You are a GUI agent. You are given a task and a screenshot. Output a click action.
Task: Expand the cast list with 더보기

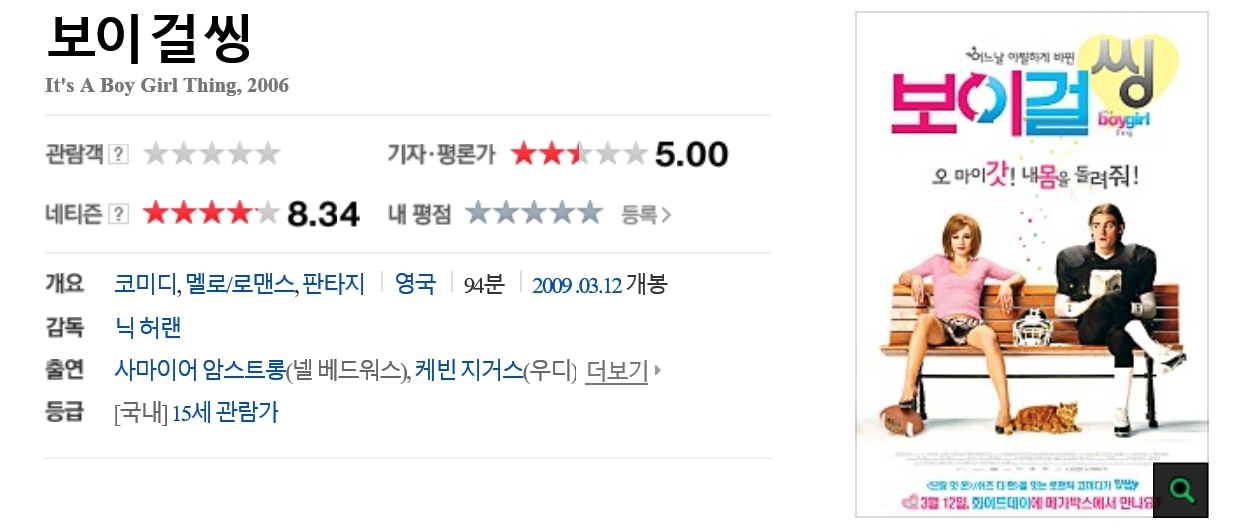coord(617,371)
